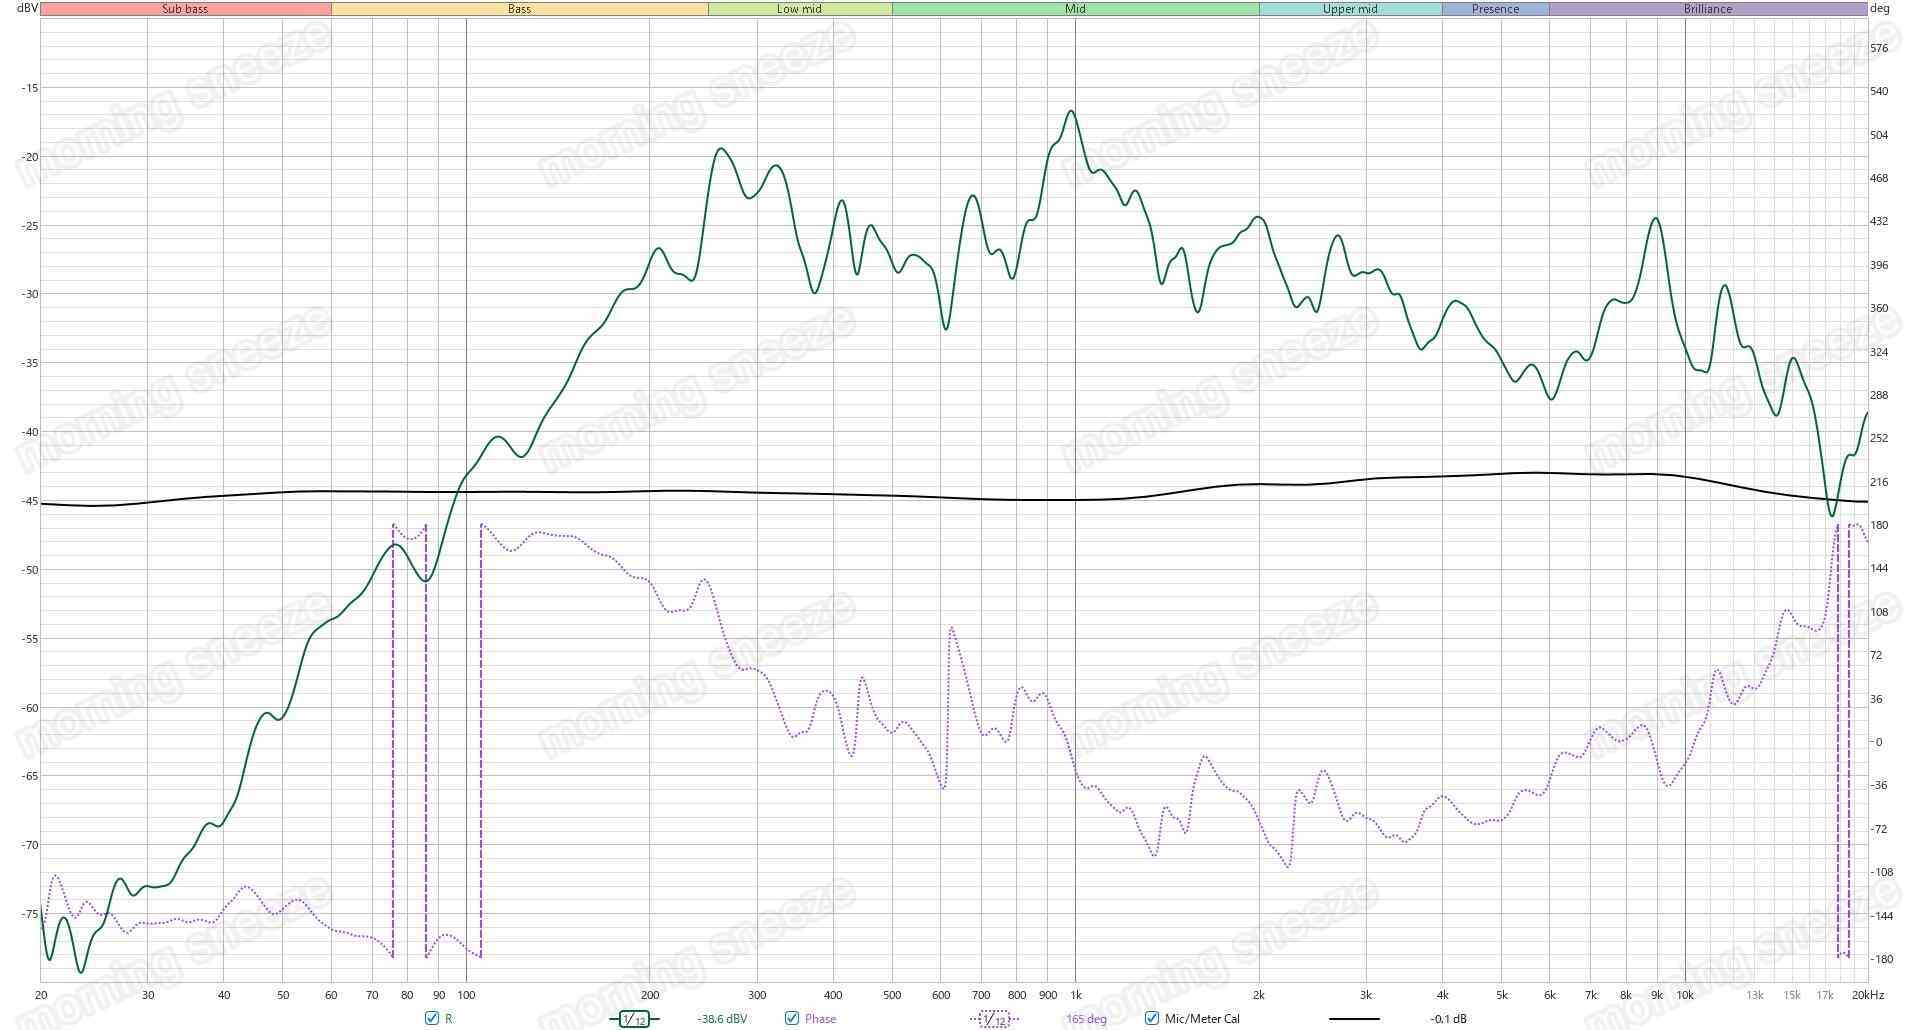Click the black Mic/Meter Cal line sample
1920x1030 pixels.
(1354, 1019)
